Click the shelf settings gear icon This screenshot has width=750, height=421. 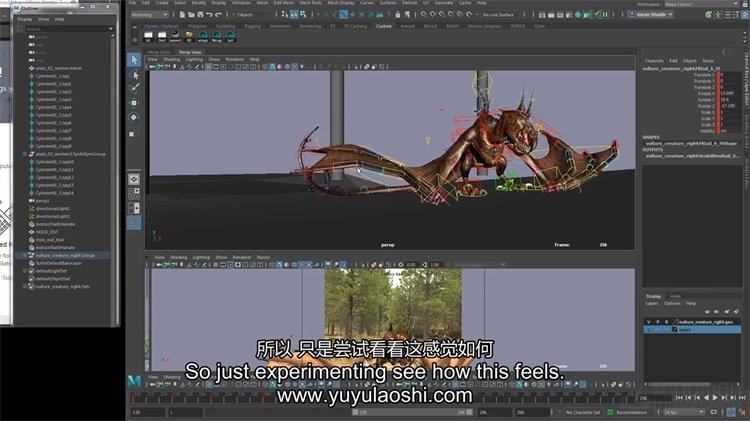coord(134,40)
